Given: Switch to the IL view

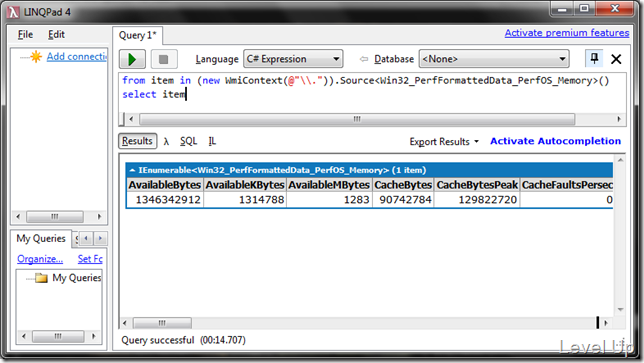Looking at the screenshot, I should click(212, 141).
